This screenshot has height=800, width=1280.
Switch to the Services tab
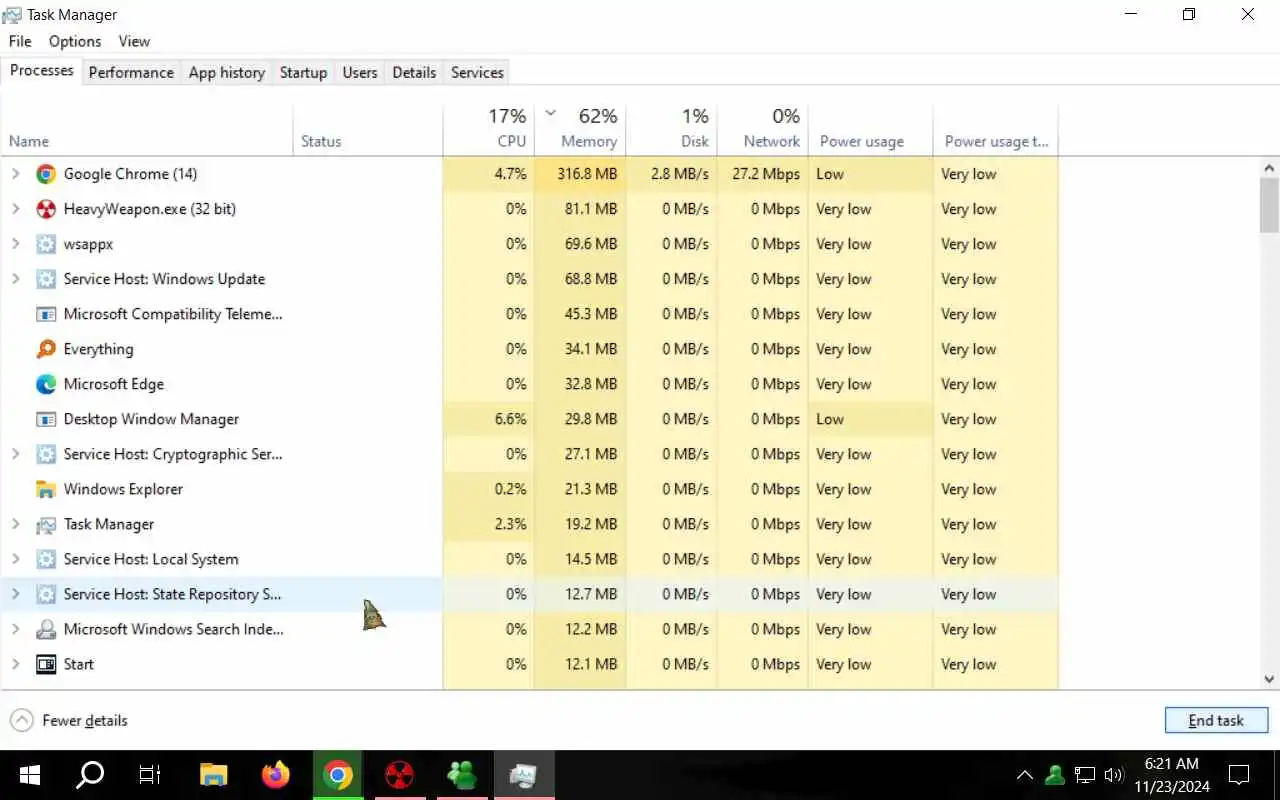click(x=477, y=72)
